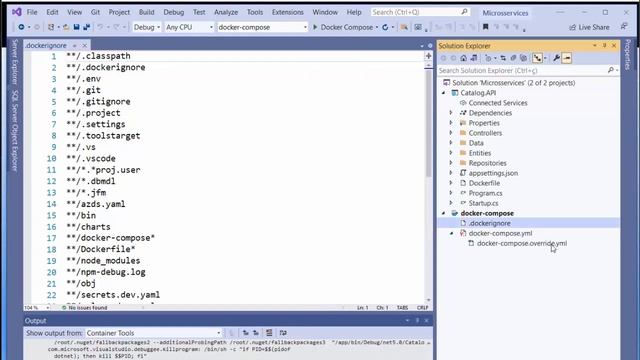640x360 pixels.
Task: Toggle the Solution Explorer nesting view button
Action: tap(537, 58)
